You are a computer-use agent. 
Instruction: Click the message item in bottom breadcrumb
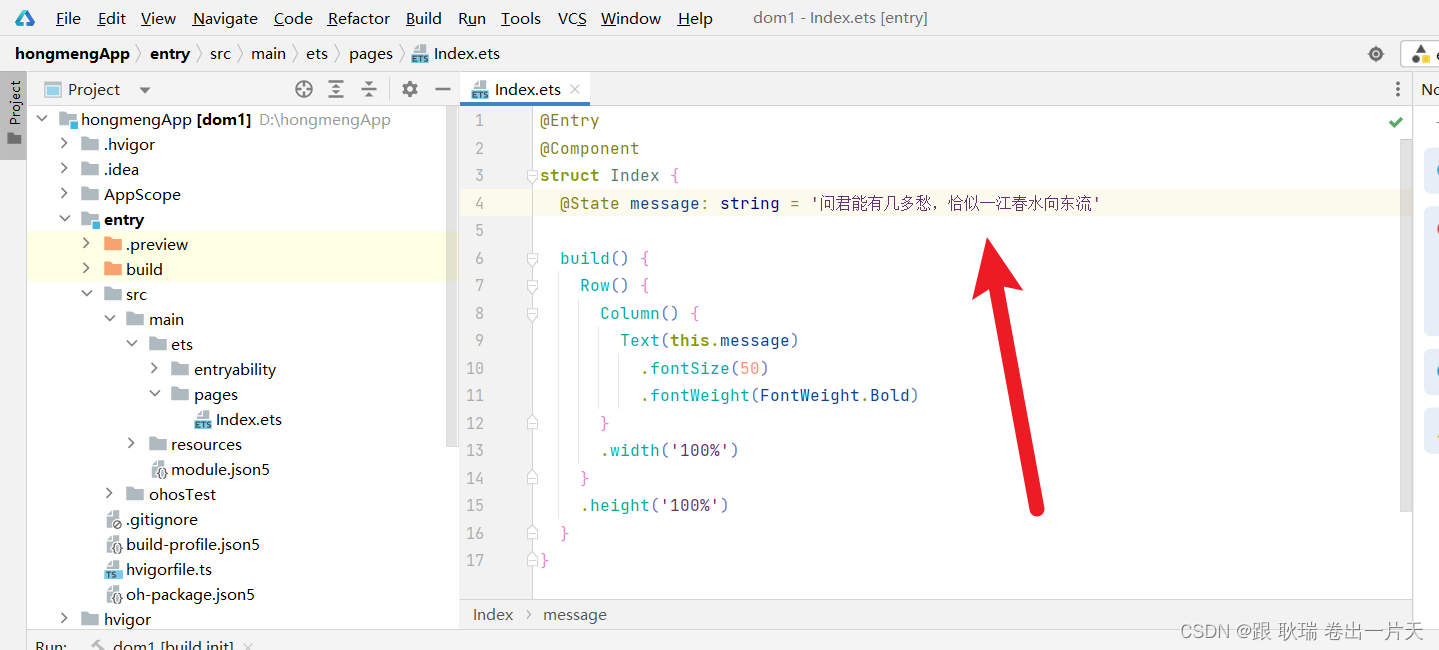(x=575, y=614)
